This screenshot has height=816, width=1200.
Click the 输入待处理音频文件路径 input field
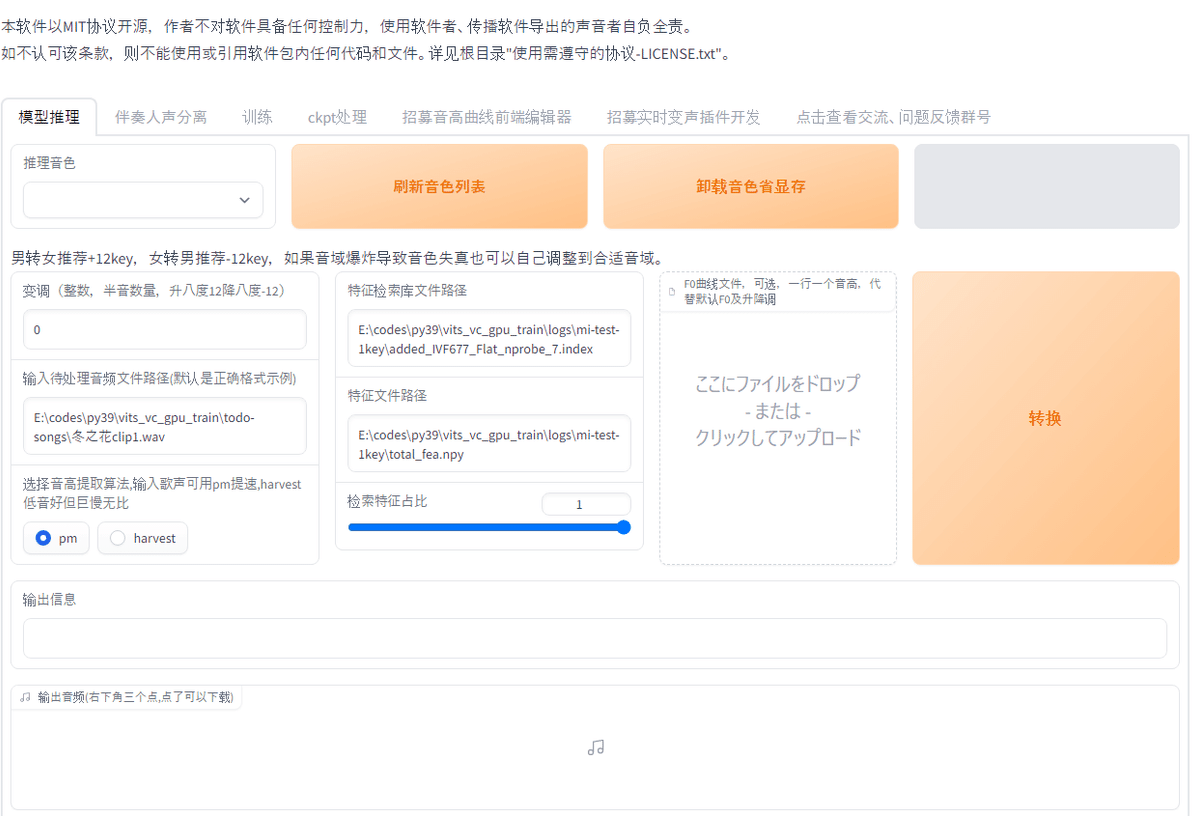point(165,426)
